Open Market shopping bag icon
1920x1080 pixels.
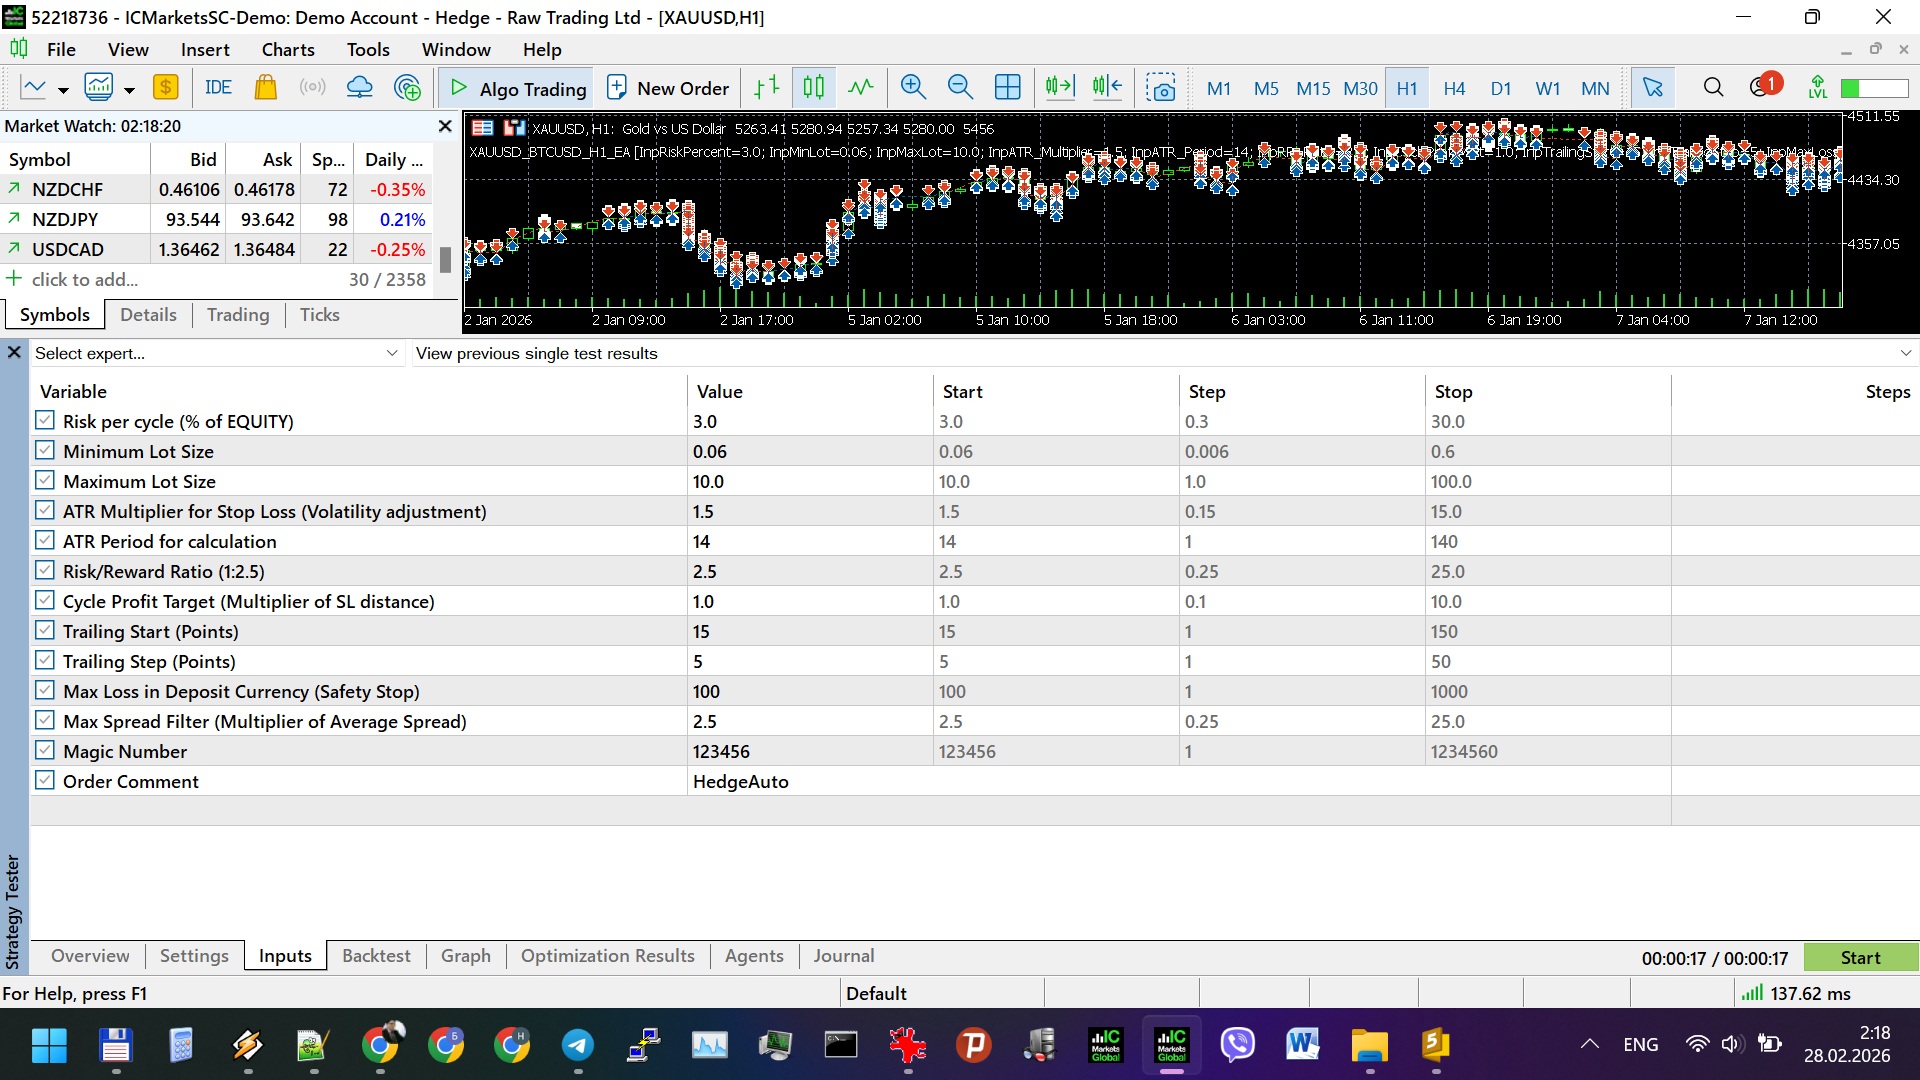coord(265,88)
